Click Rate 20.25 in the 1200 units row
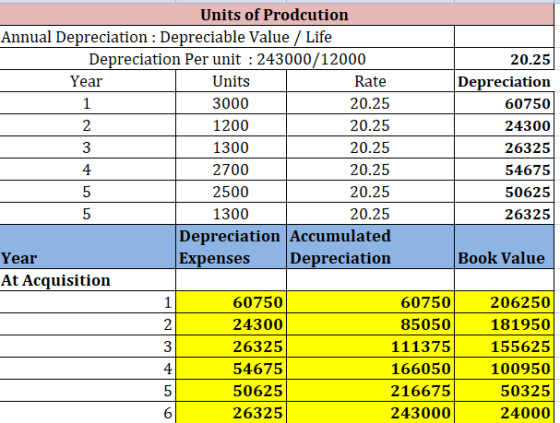The height and width of the screenshot is (423, 560). [x=370, y=125]
